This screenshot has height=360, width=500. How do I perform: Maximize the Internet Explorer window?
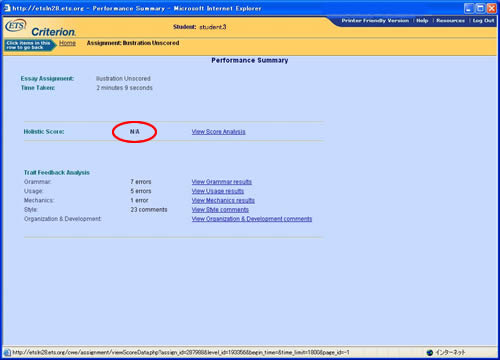[x=480, y=8]
